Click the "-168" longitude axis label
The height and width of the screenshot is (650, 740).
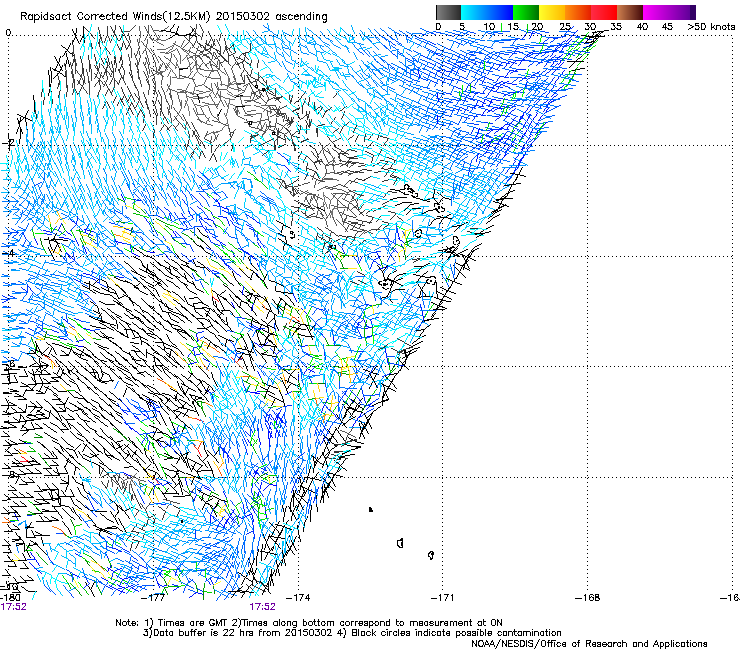point(588,598)
